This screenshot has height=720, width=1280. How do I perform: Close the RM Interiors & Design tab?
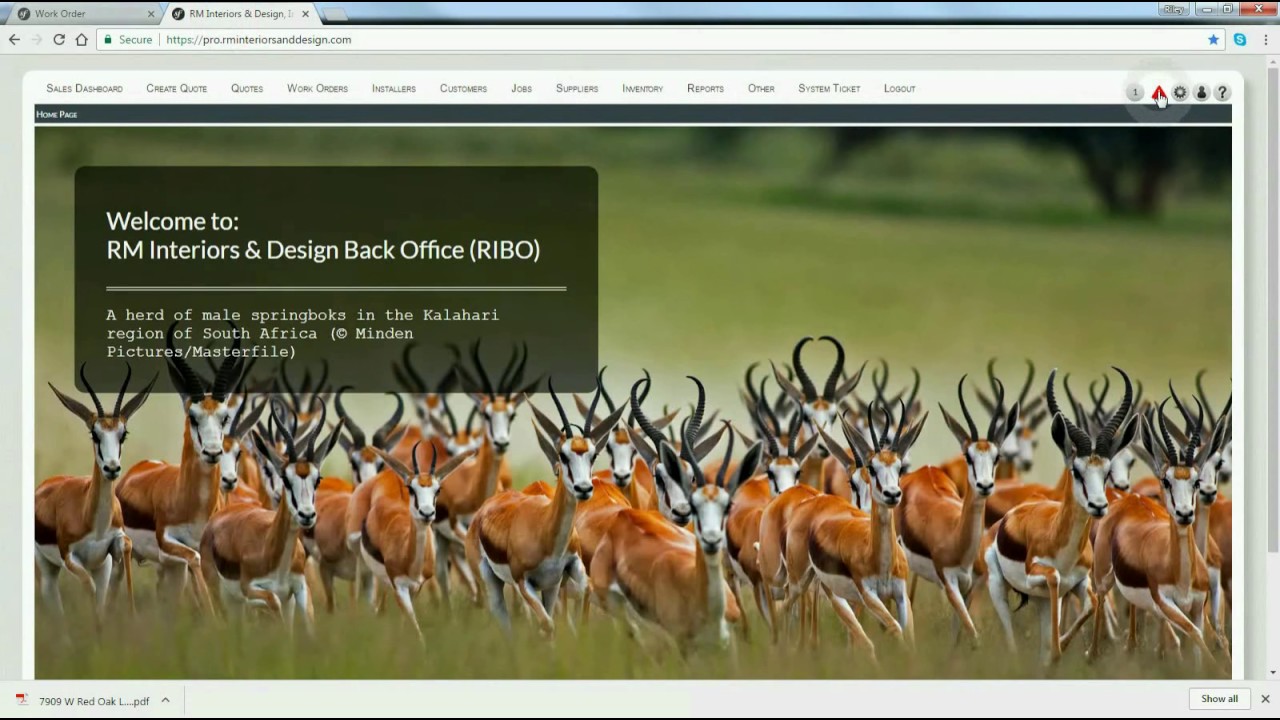click(306, 14)
